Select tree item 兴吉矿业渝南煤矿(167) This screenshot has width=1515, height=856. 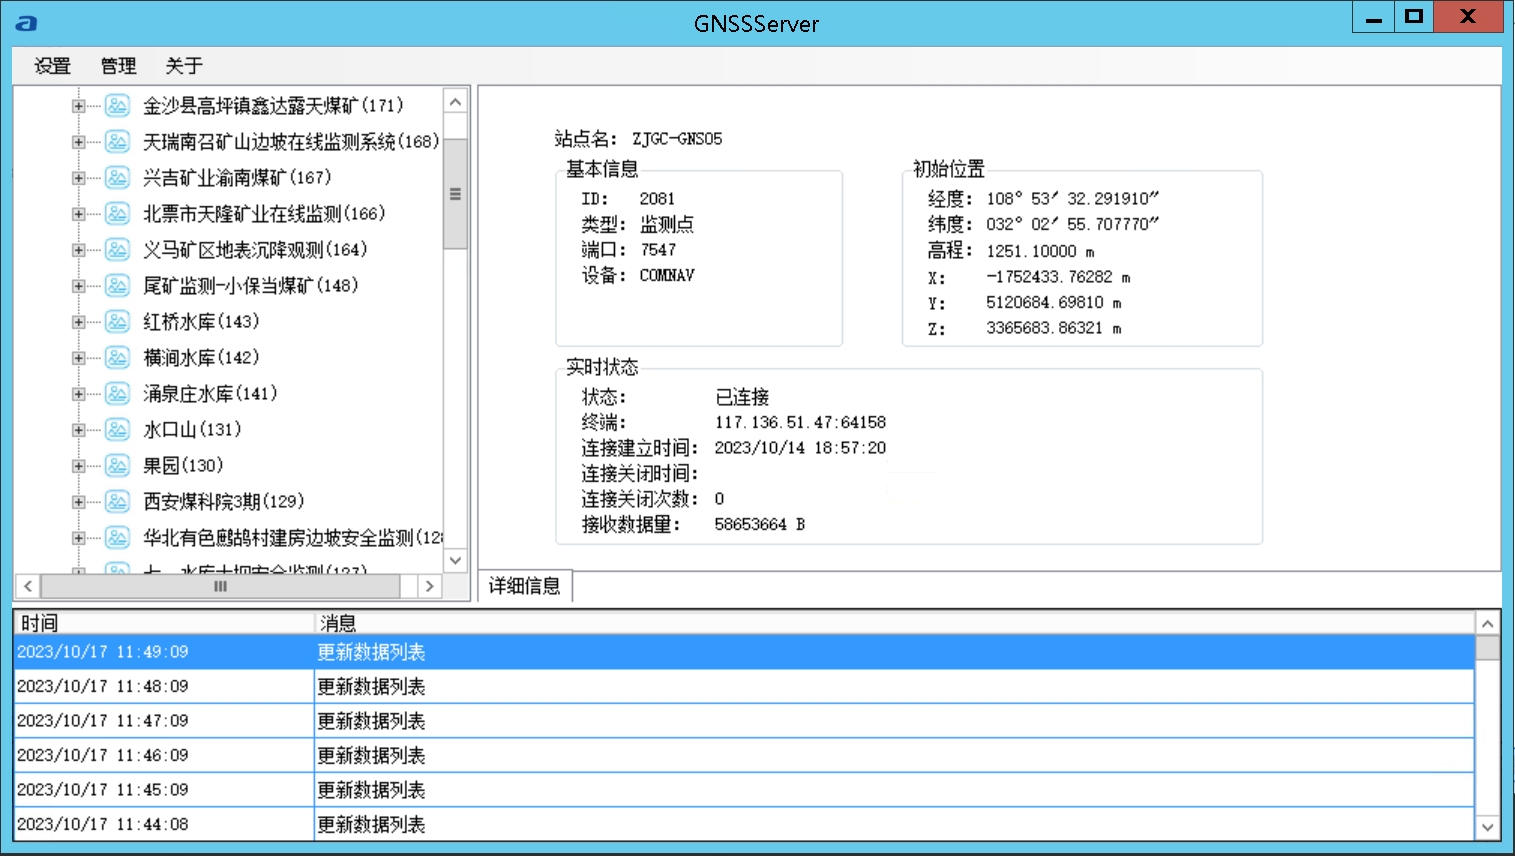tap(237, 177)
